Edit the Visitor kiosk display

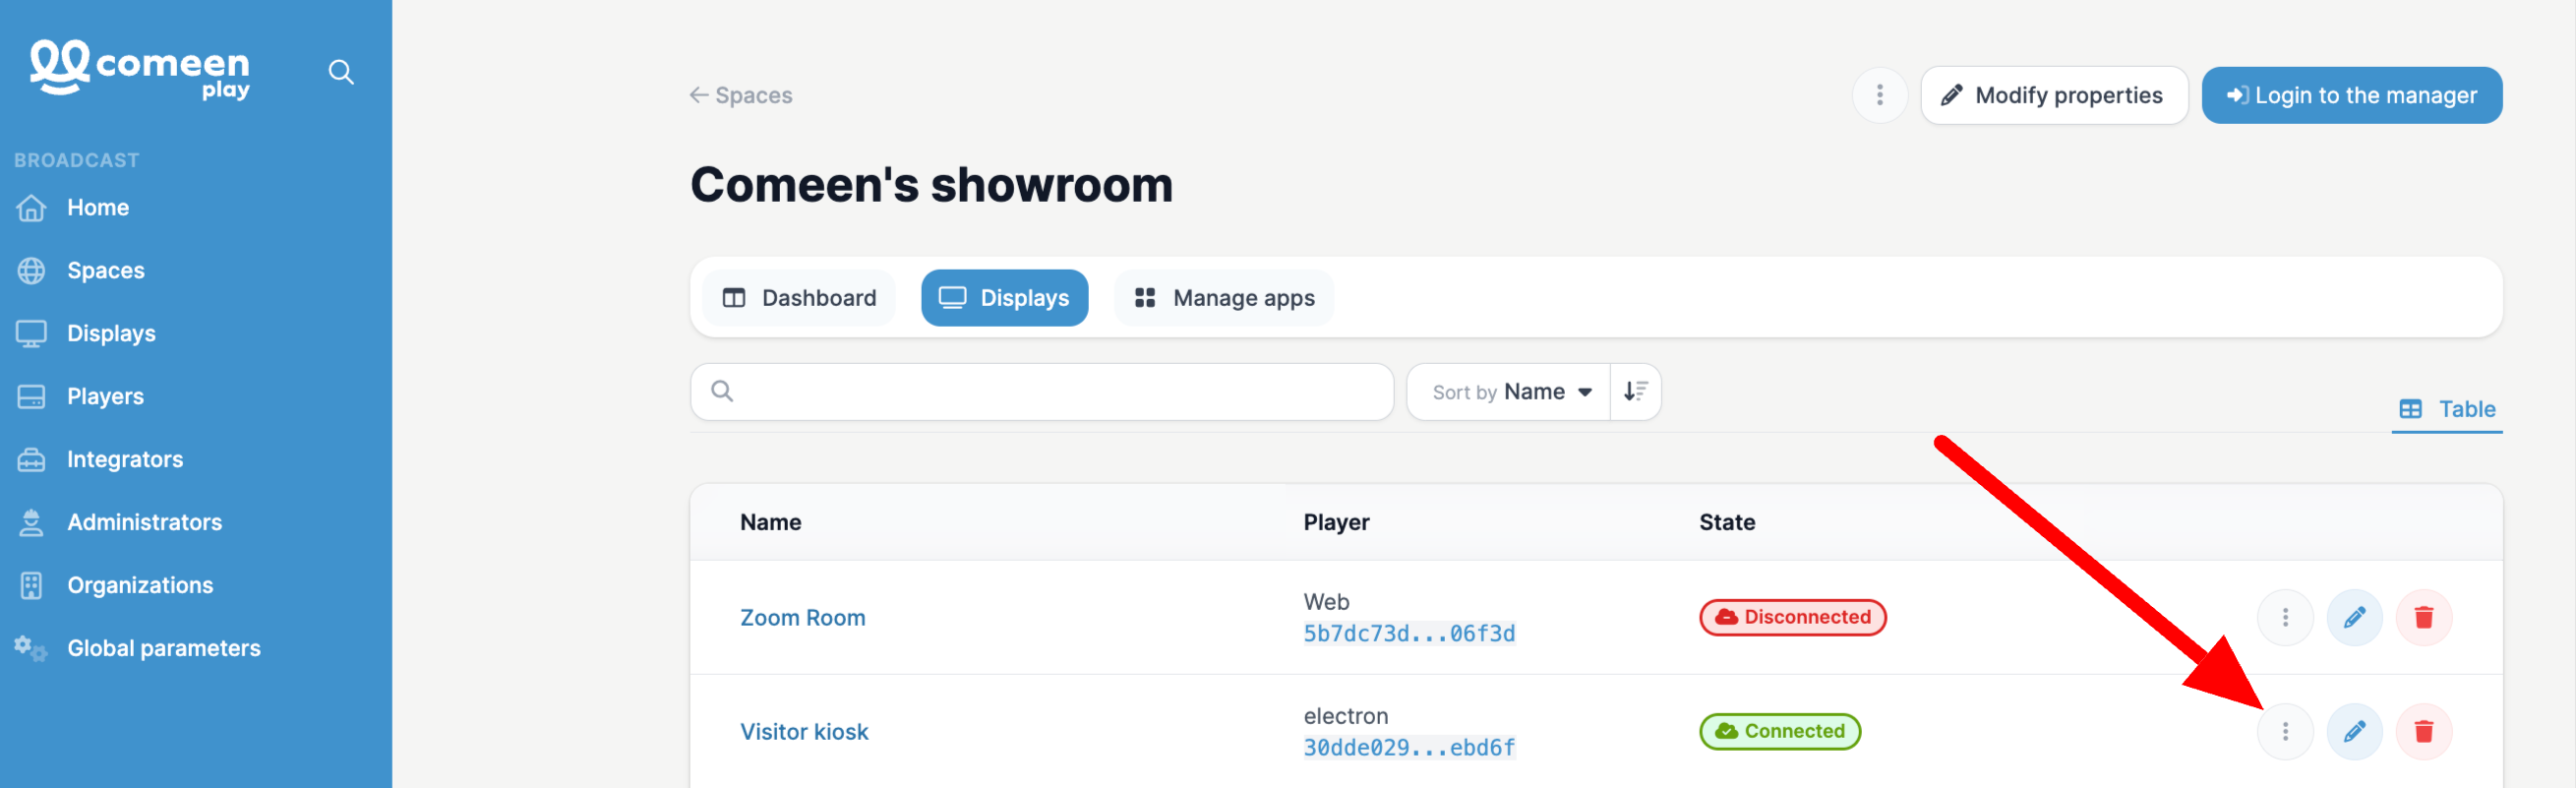pyautogui.click(x=2354, y=732)
